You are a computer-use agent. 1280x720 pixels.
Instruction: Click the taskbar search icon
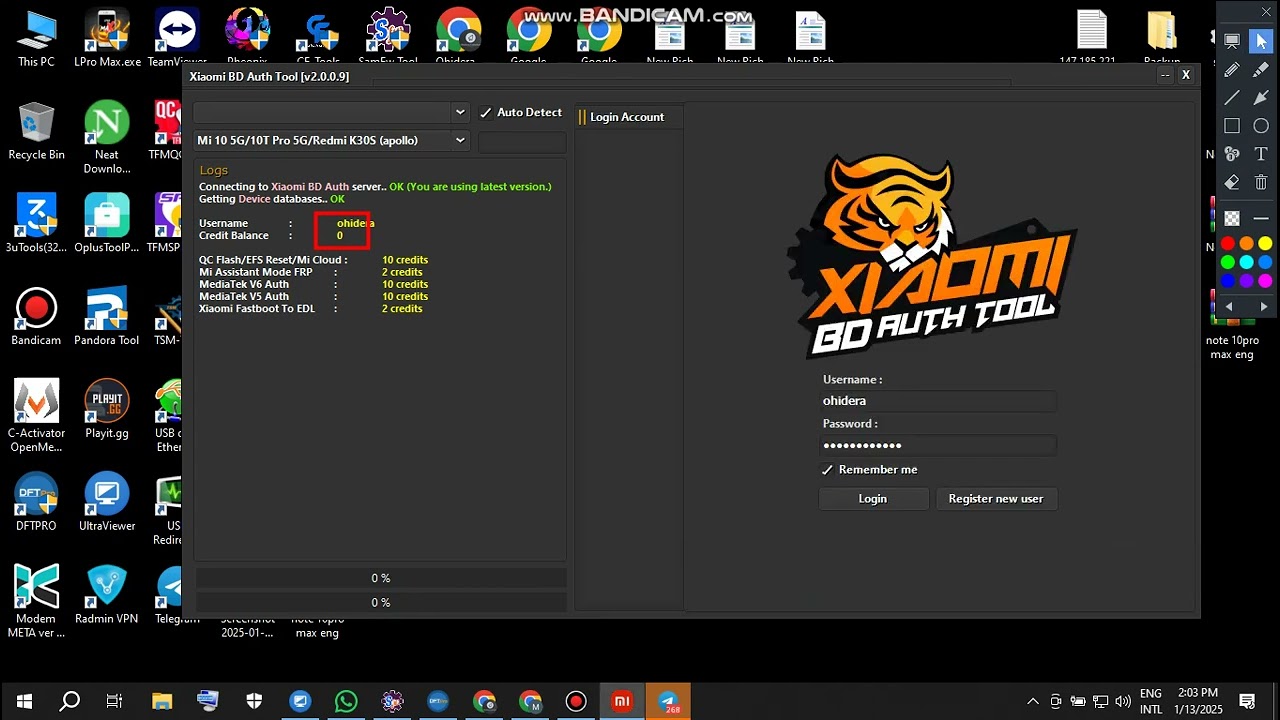point(69,701)
